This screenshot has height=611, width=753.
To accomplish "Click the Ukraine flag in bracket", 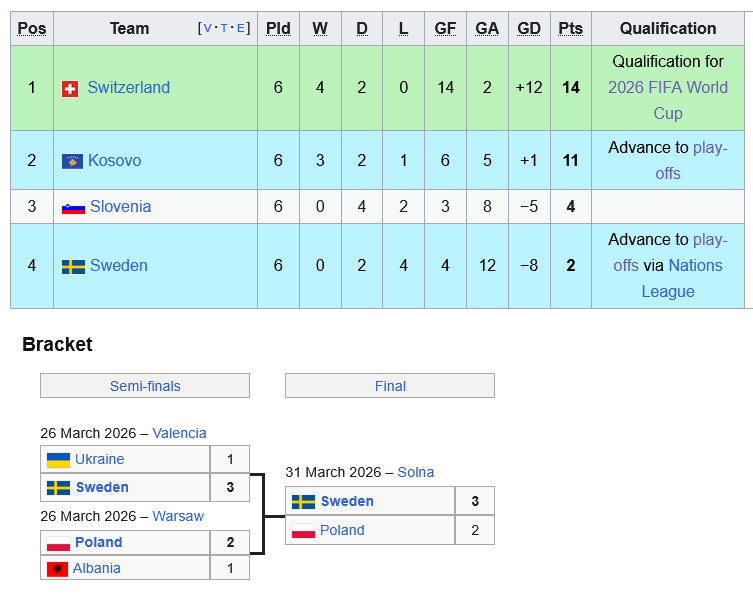I will coord(58,460).
